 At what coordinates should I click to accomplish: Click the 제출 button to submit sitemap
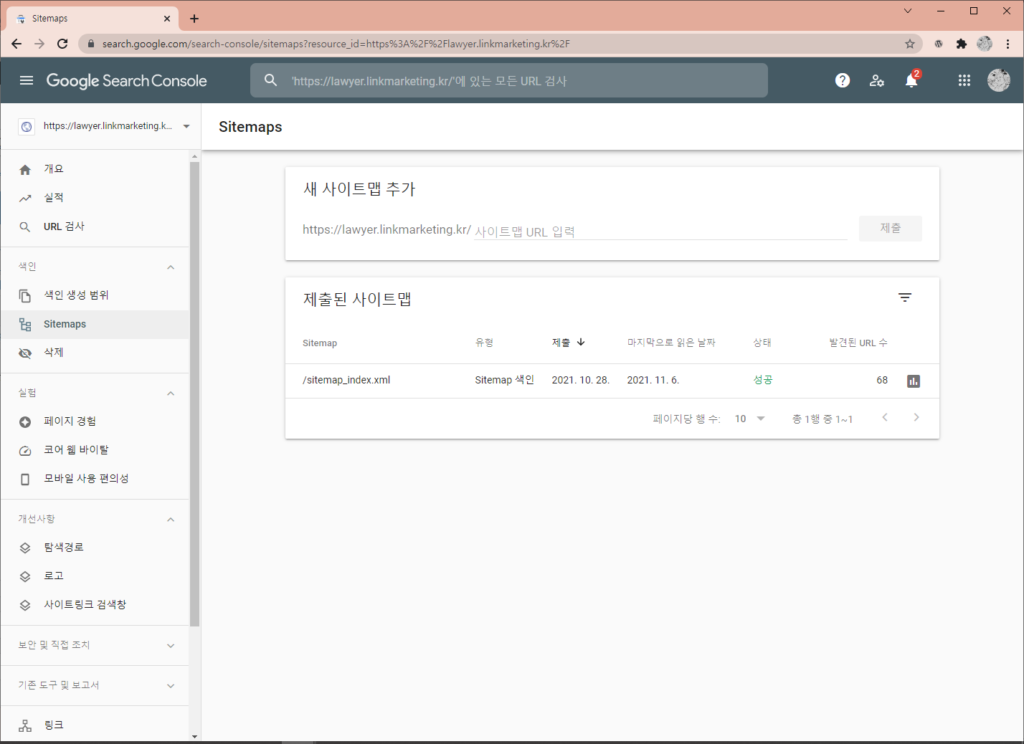[890, 228]
